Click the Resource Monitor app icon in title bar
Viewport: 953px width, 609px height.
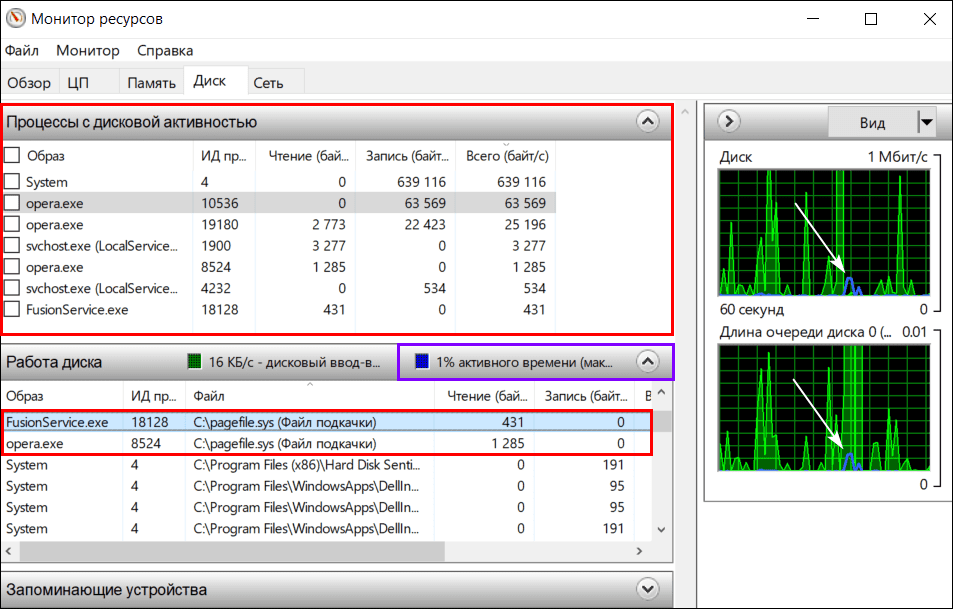point(15,19)
